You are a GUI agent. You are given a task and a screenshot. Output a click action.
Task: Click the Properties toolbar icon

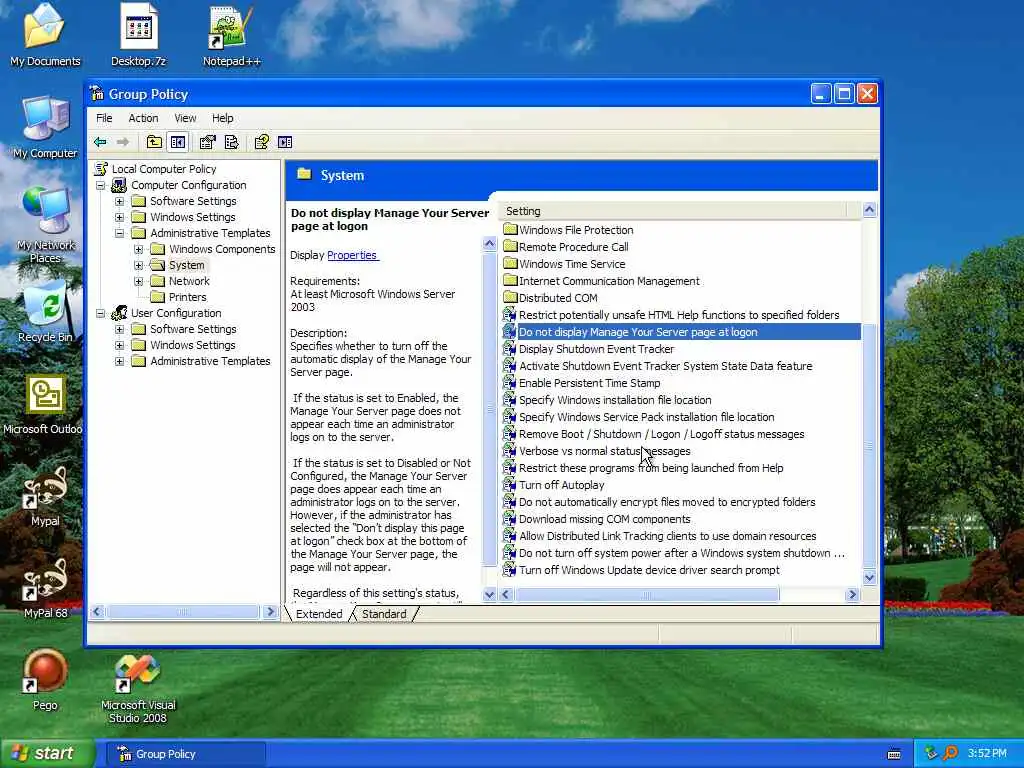coord(208,142)
